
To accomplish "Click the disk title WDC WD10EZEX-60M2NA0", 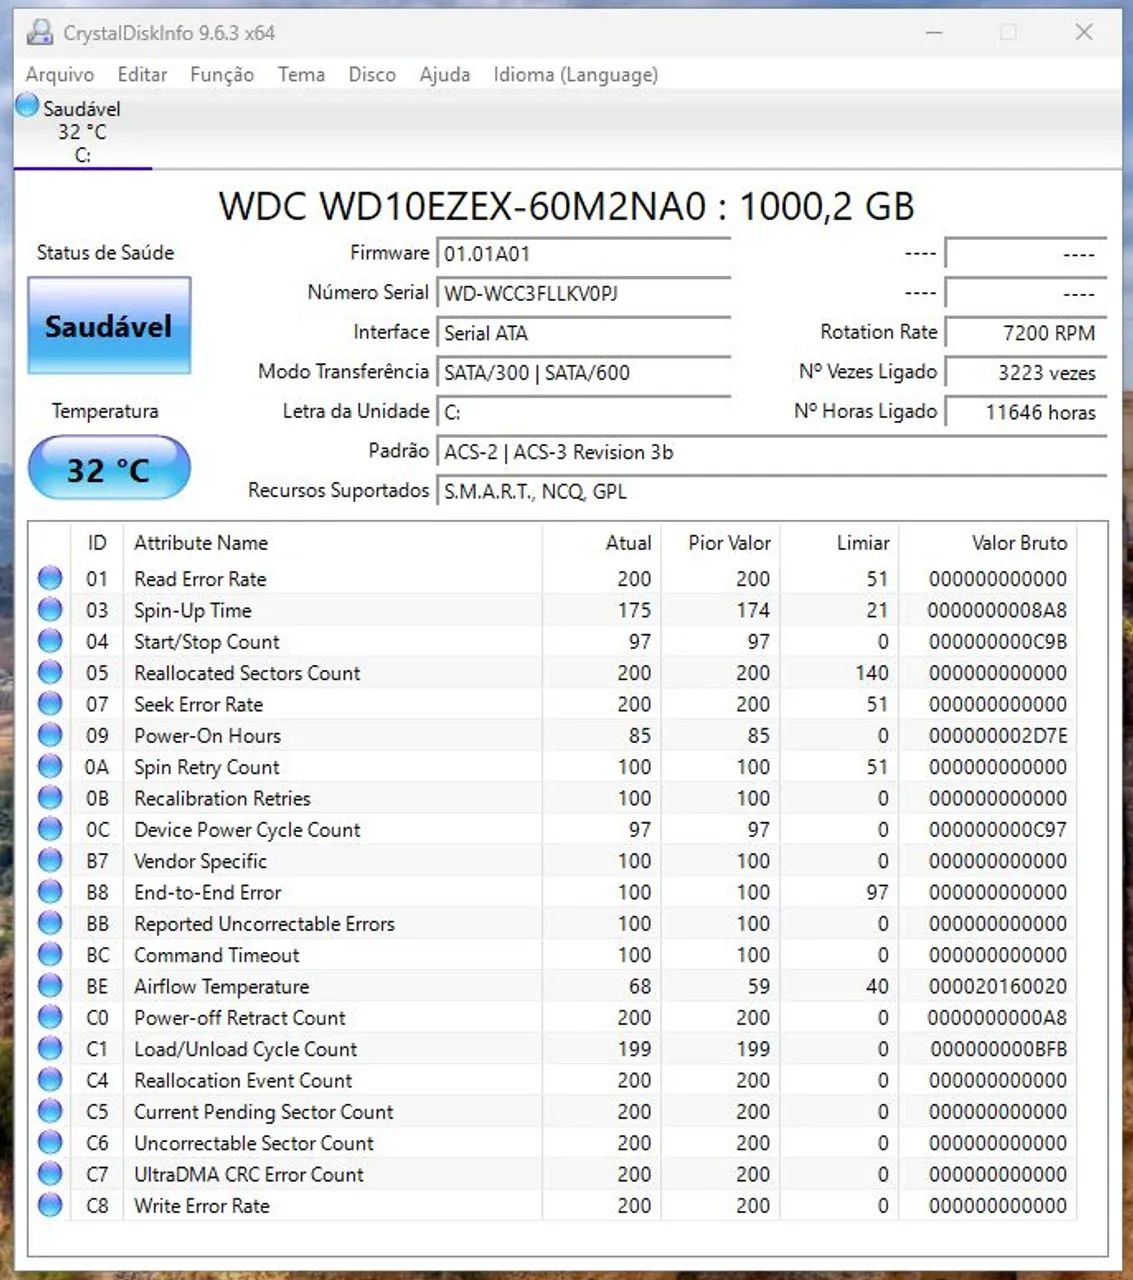I will point(567,206).
